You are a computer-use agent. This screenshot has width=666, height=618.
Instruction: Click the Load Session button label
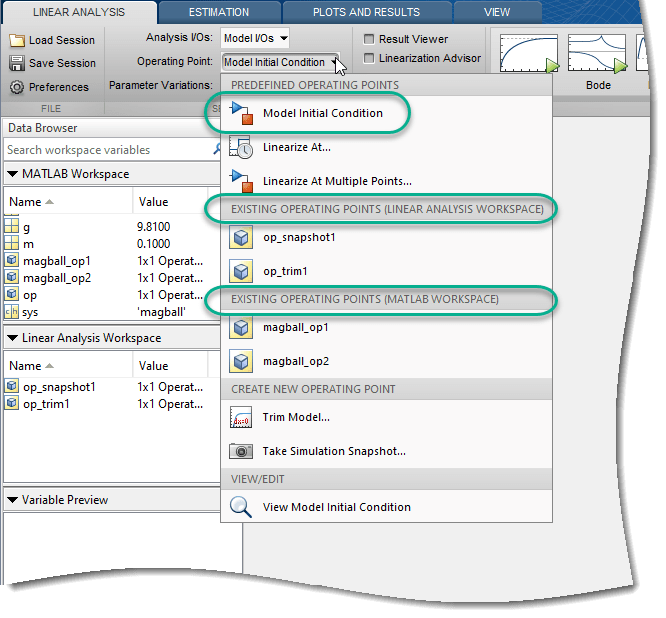[62, 40]
